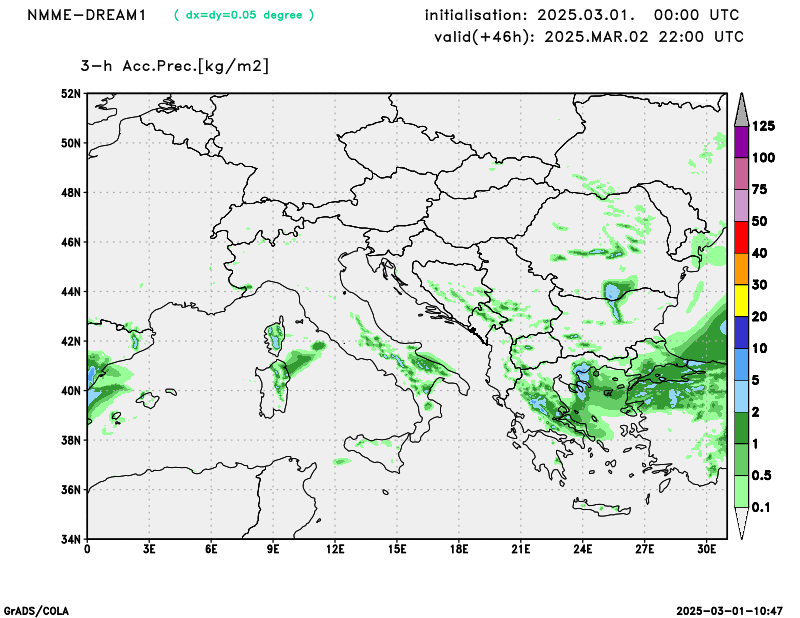
Task: Click the valid(+46h) time text
Action: click(589, 37)
